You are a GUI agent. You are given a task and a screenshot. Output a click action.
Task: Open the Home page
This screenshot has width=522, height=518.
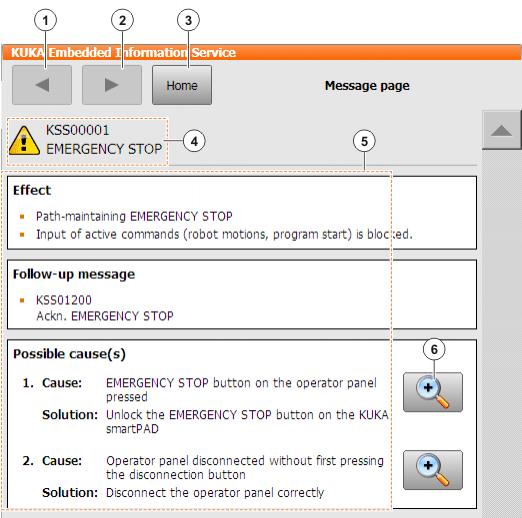tap(182, 85)
